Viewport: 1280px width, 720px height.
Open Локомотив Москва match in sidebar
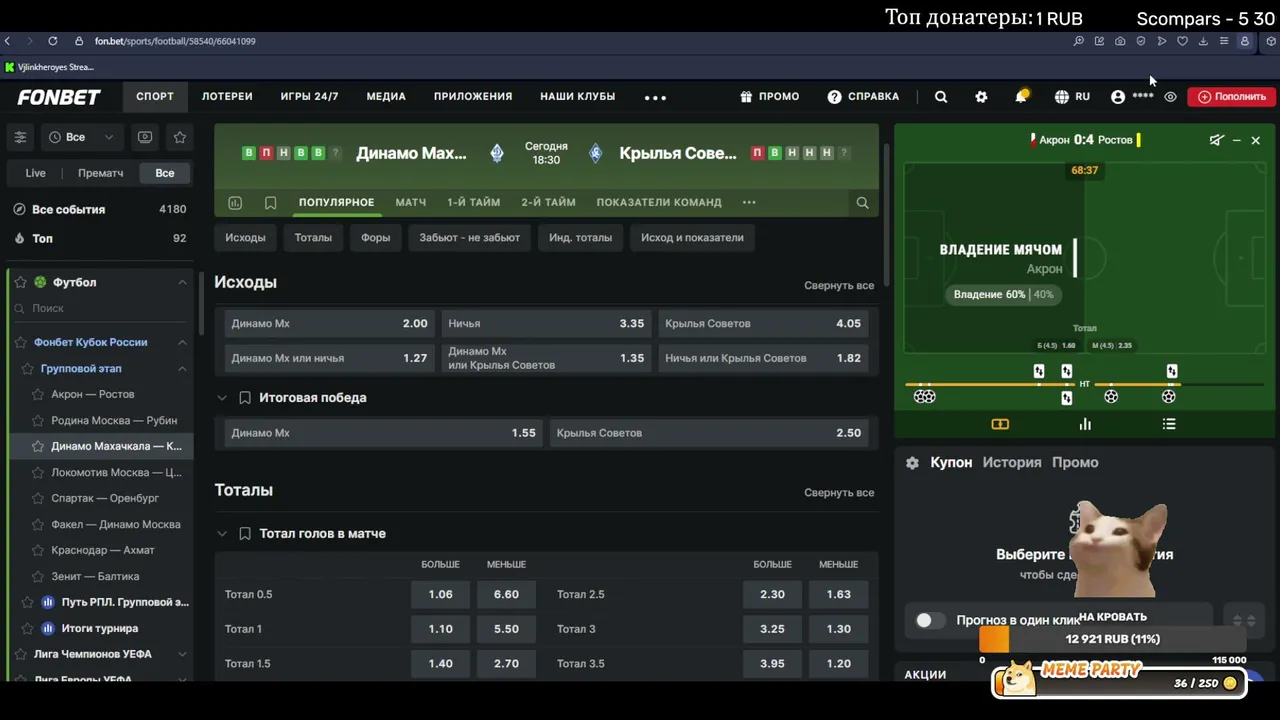pyautogui.click(x=116, y=472)
